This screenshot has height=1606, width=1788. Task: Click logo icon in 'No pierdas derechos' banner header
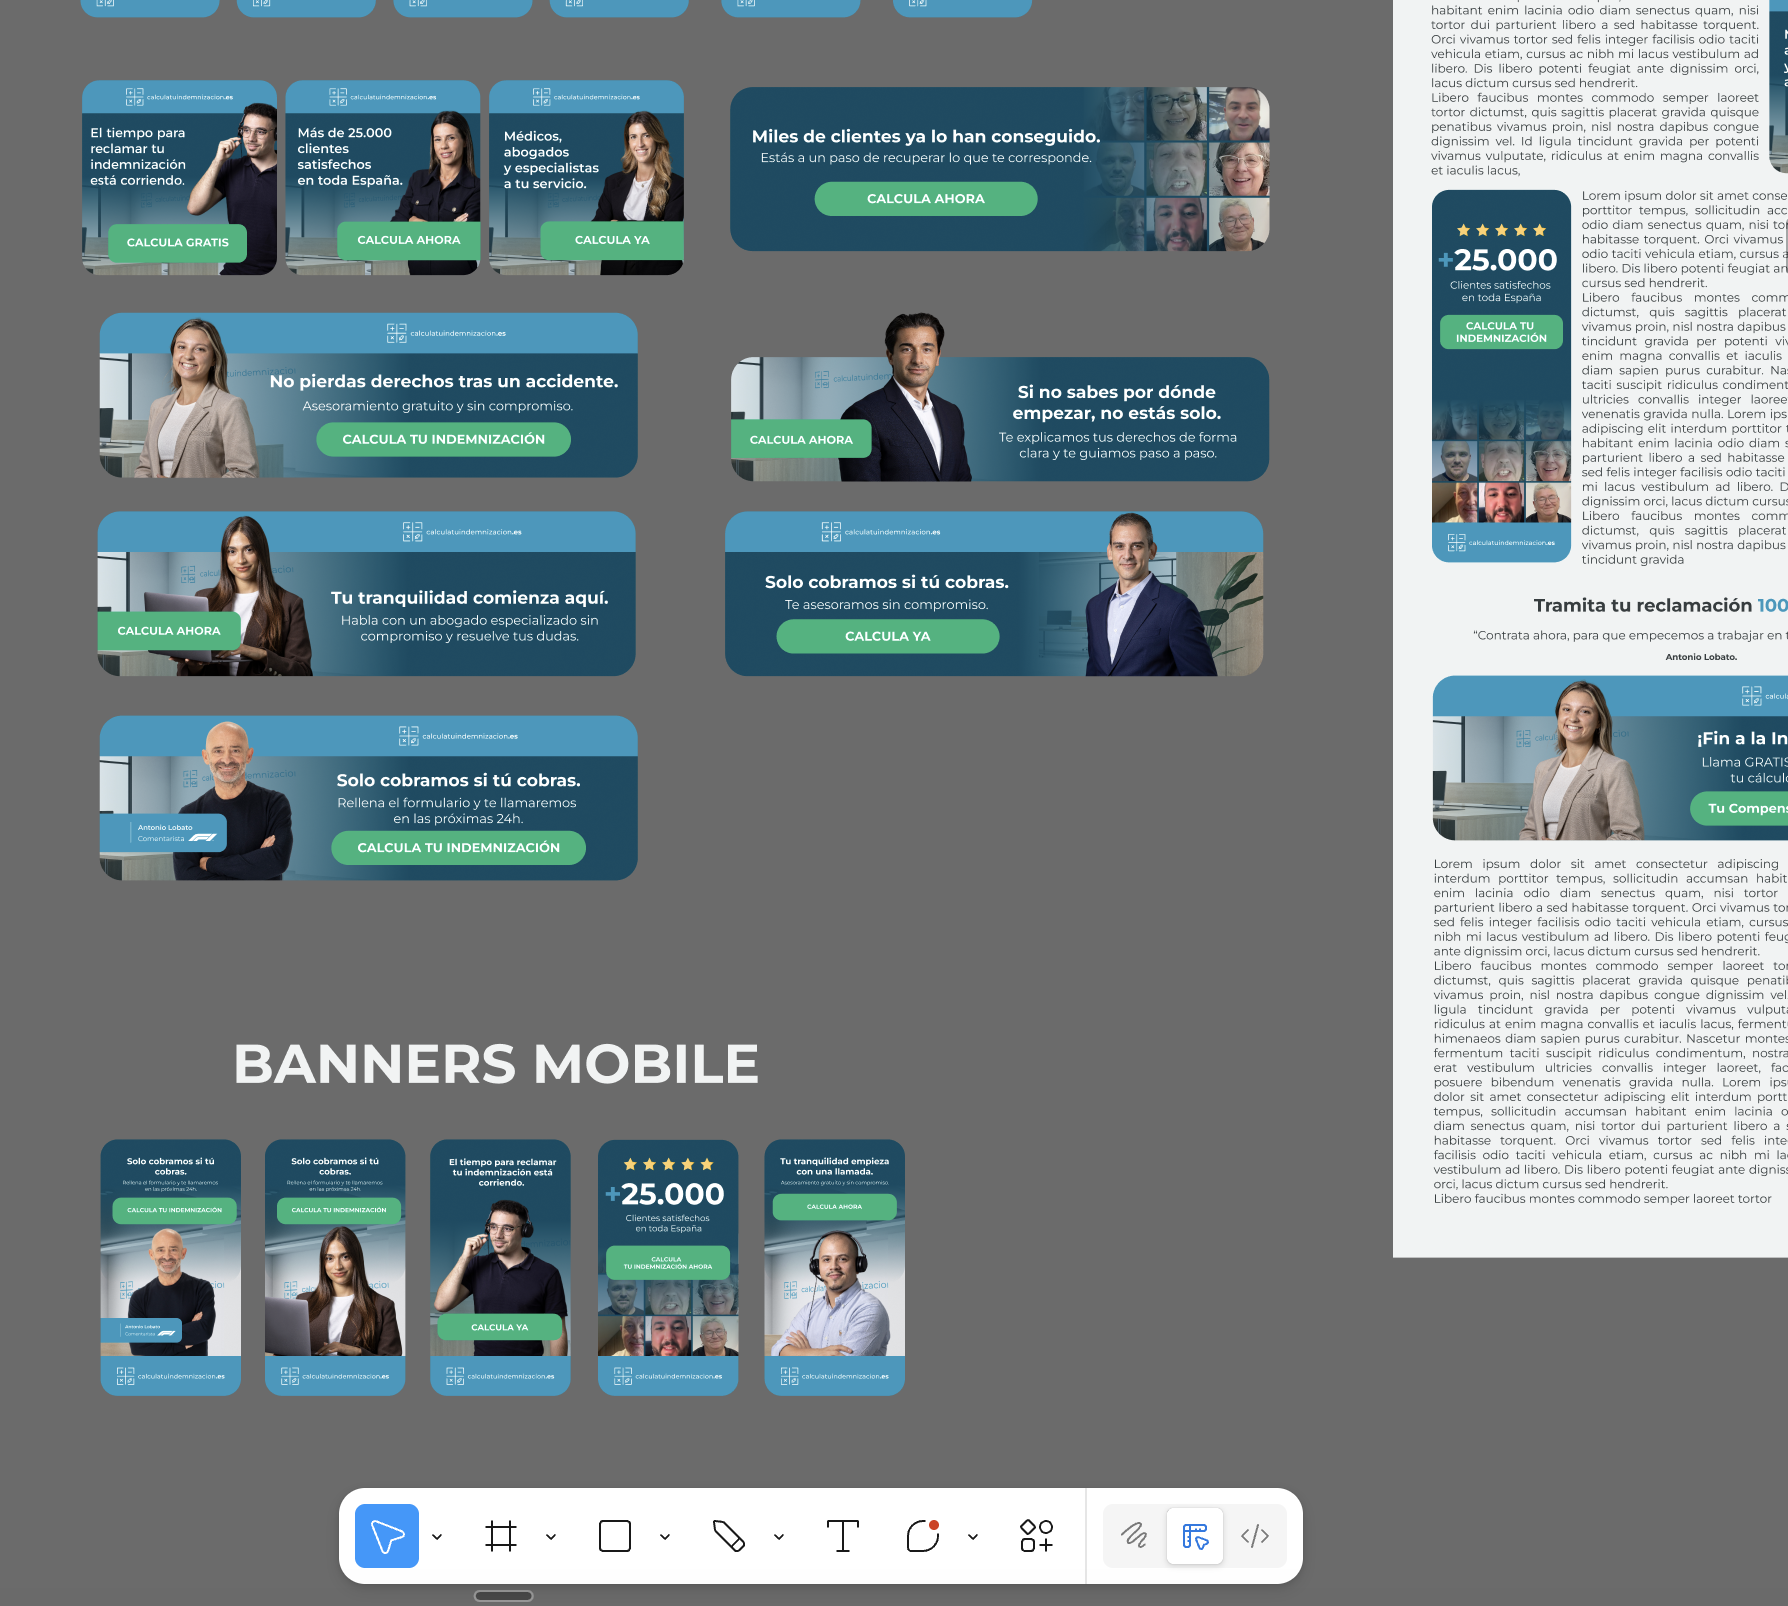click(397, 333)
